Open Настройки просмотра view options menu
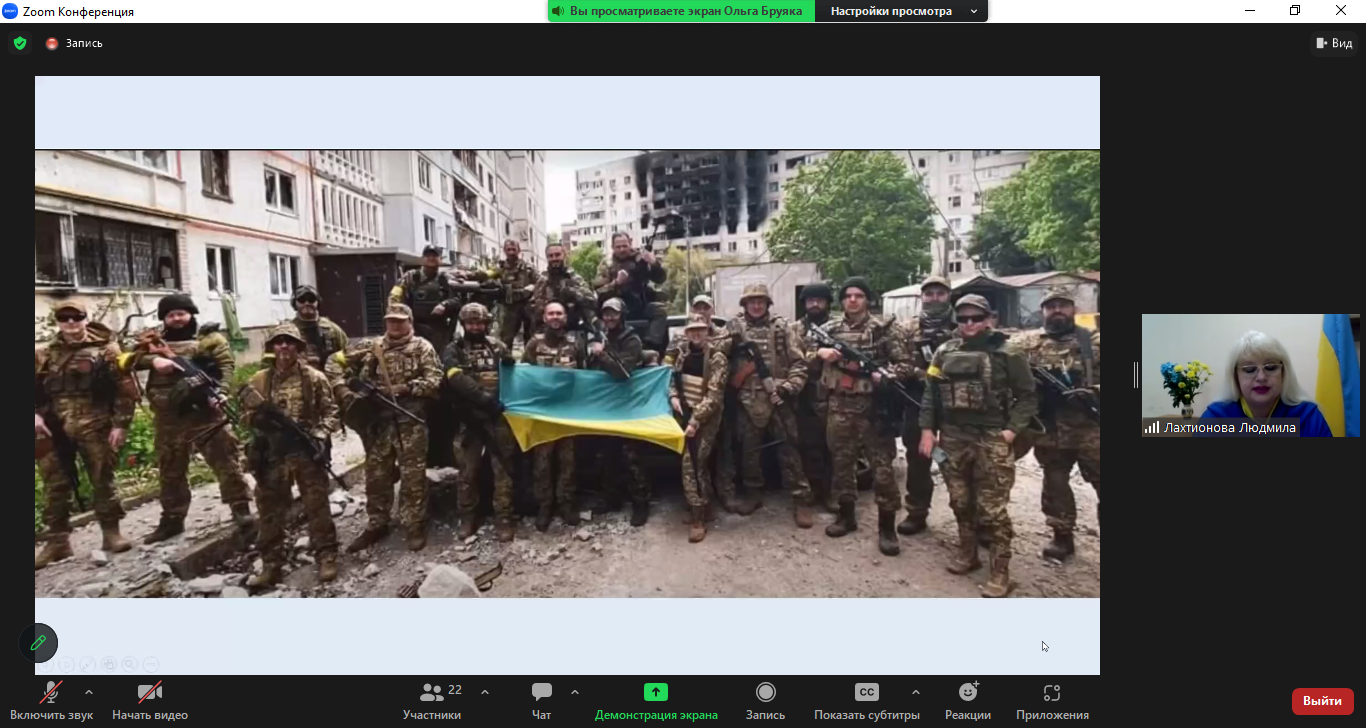Screen dimensions: 1366x728 [x=901, y=11]
